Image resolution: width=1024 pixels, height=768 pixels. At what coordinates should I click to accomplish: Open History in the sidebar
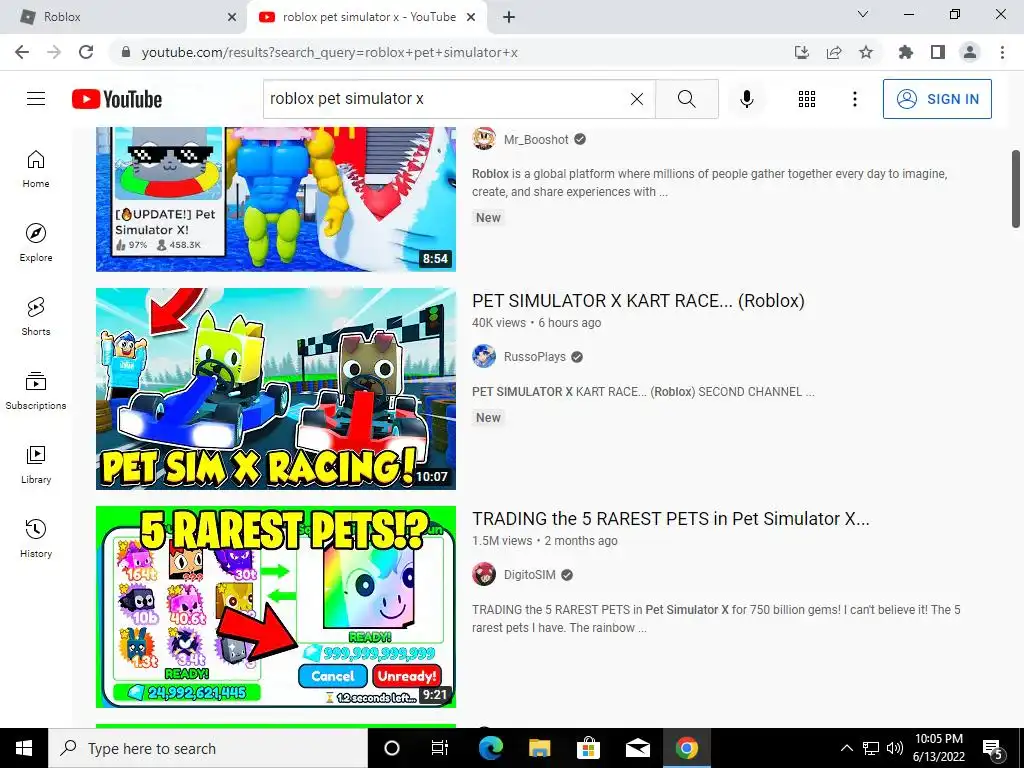36,539
